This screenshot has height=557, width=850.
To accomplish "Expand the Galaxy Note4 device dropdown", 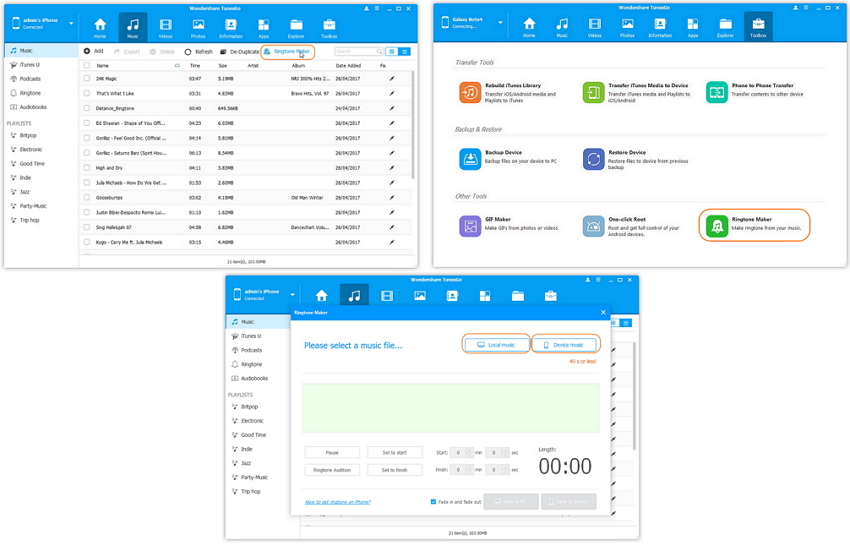I will point(501,23).
